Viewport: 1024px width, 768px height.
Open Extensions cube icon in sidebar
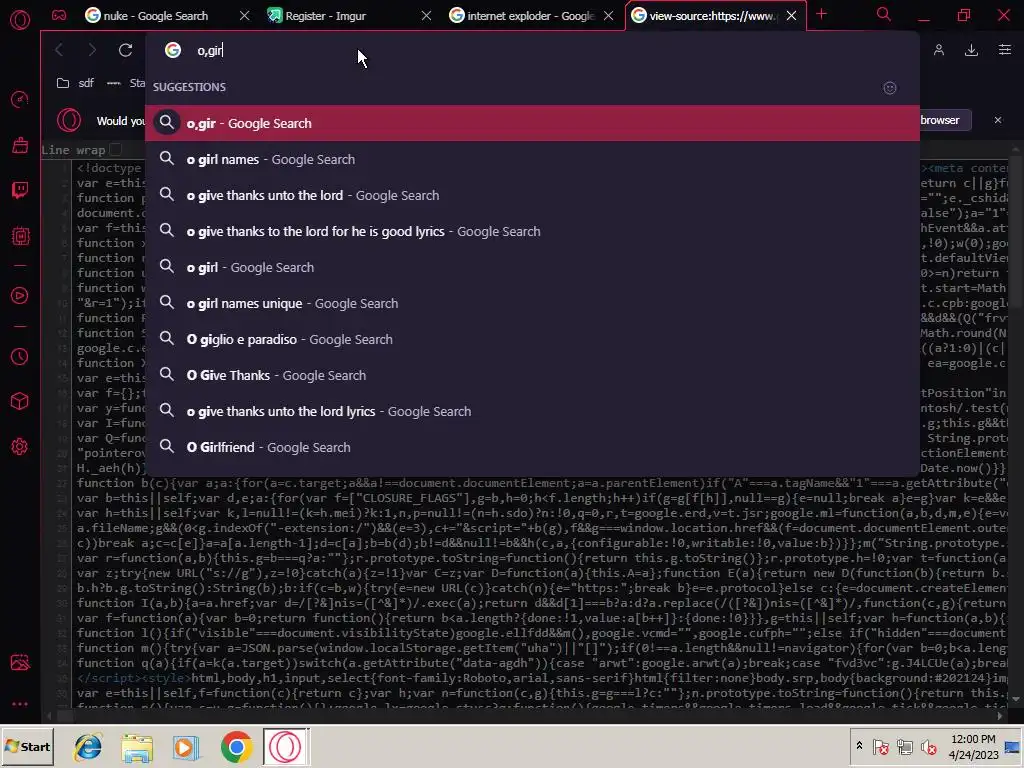point(20,401)
